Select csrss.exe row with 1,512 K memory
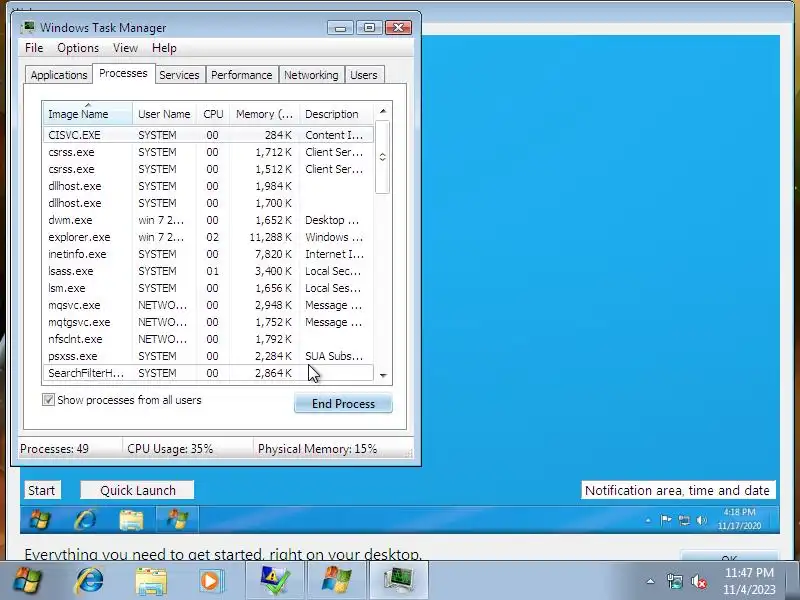 (208, 169)
